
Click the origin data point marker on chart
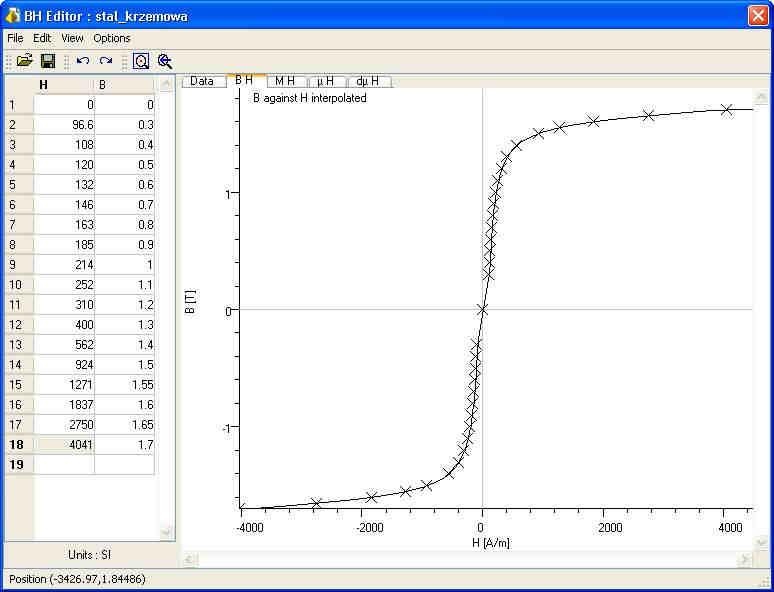coord(483,310)
